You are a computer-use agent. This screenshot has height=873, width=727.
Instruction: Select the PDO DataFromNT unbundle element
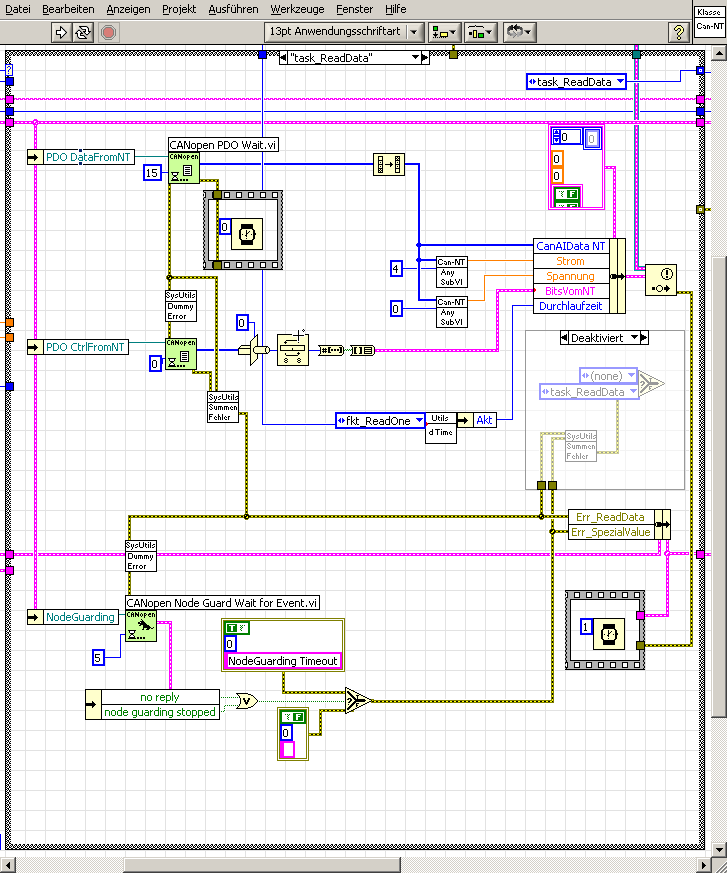tap(88, 157)
